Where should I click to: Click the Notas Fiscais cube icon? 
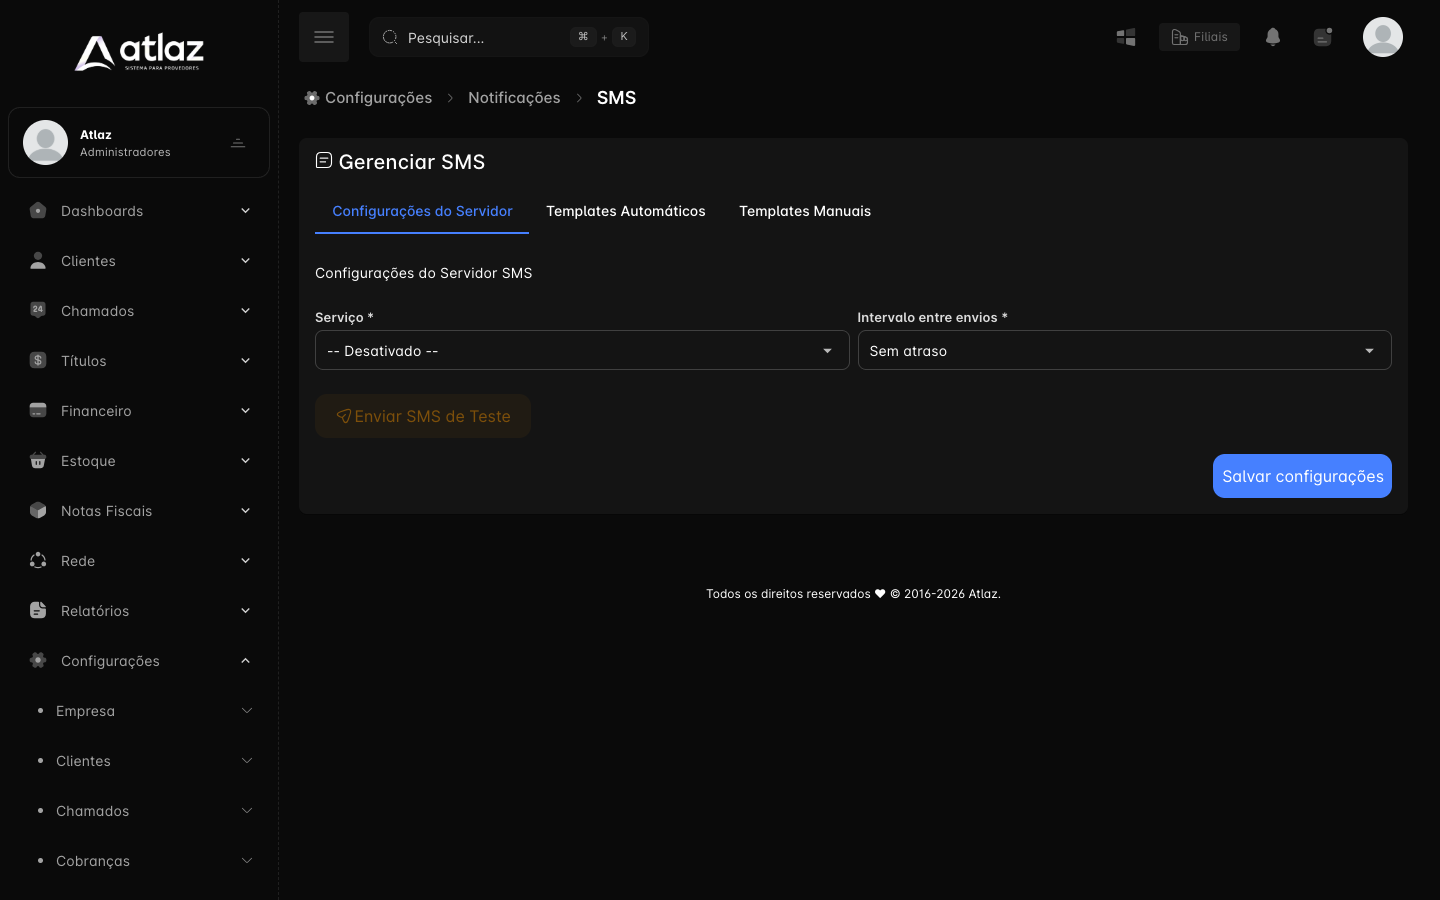tap(38, 510)
